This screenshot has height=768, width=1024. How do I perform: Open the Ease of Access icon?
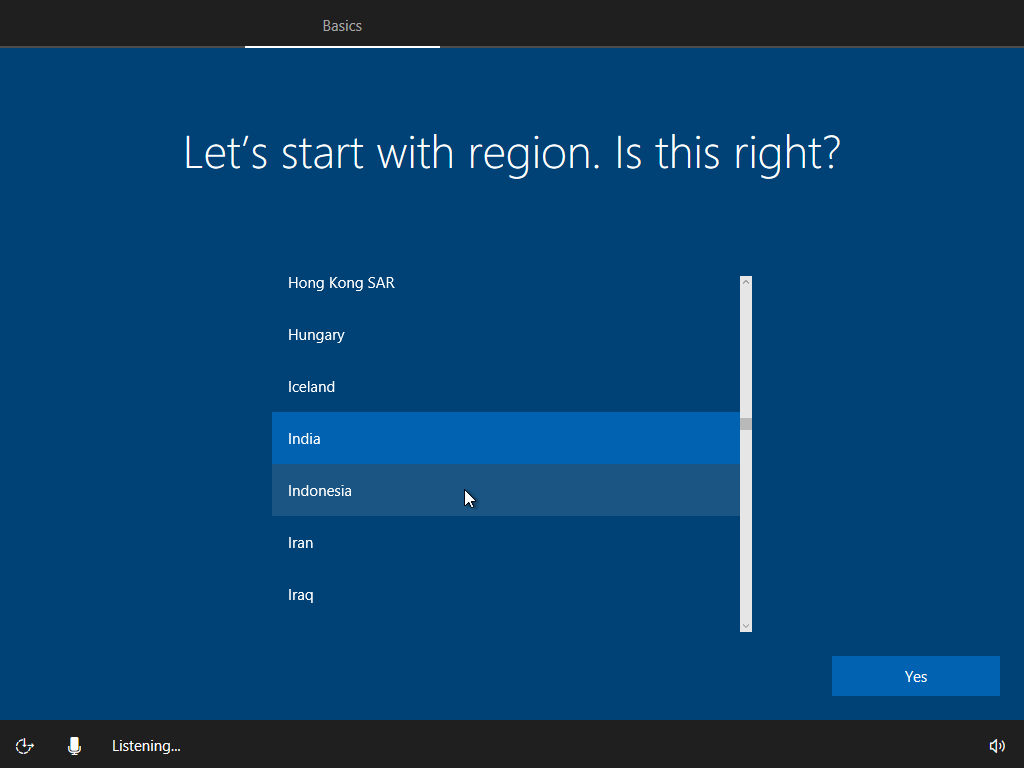24,746
